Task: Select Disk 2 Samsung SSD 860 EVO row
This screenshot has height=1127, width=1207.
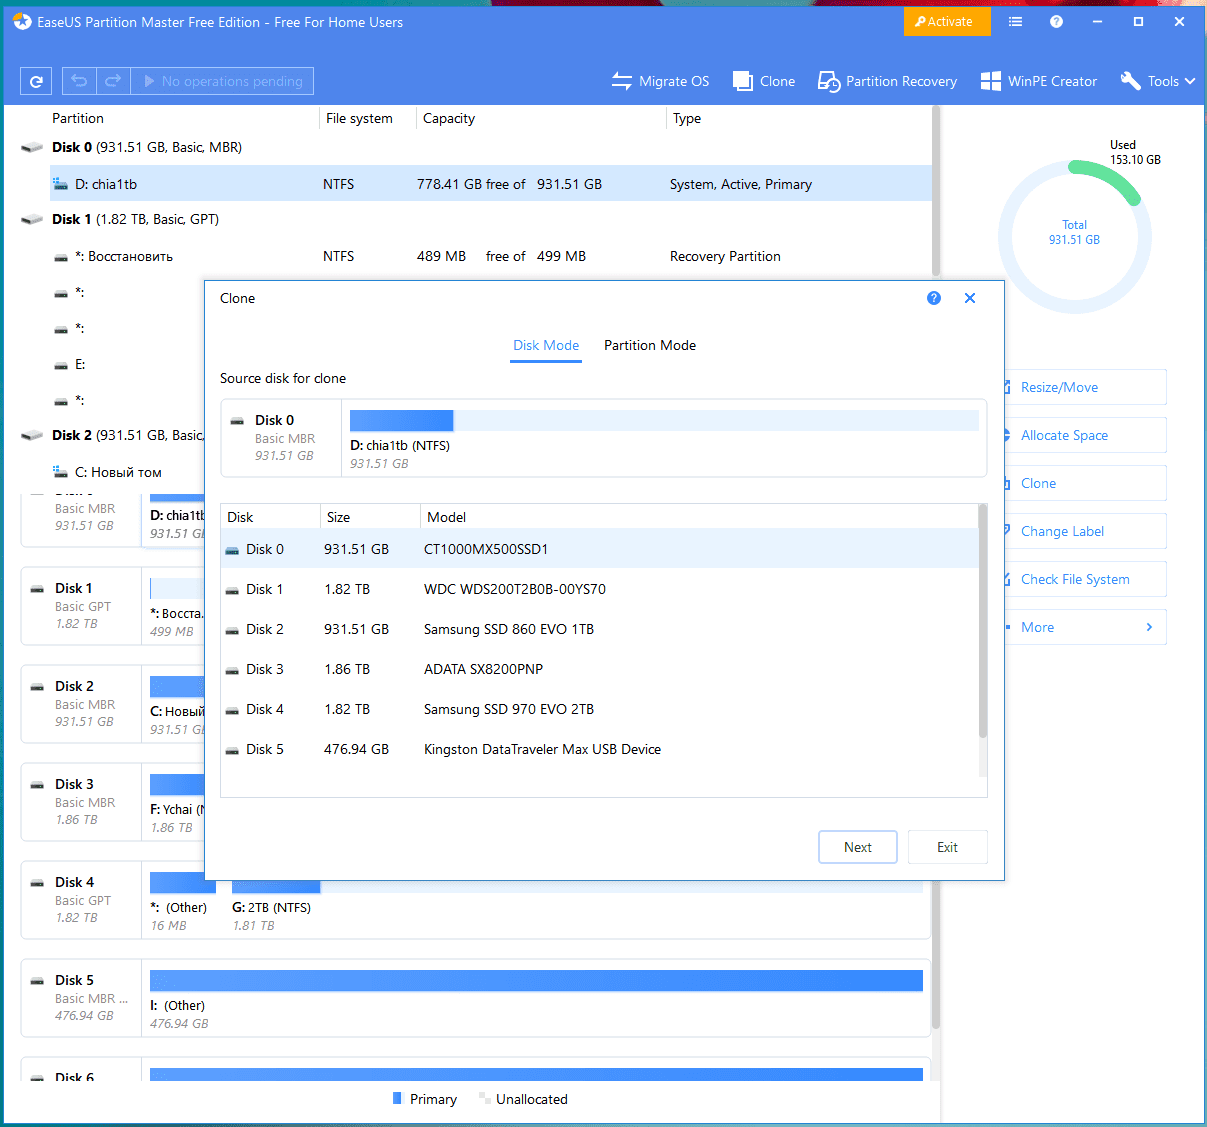Action: 599,629
